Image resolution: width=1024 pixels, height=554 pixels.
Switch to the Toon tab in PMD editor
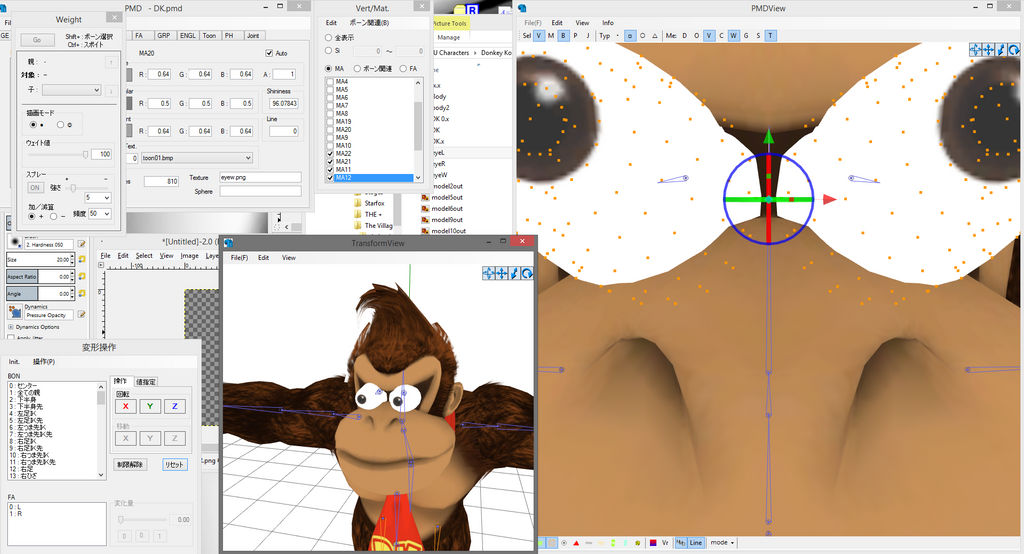tap(209, 36)
